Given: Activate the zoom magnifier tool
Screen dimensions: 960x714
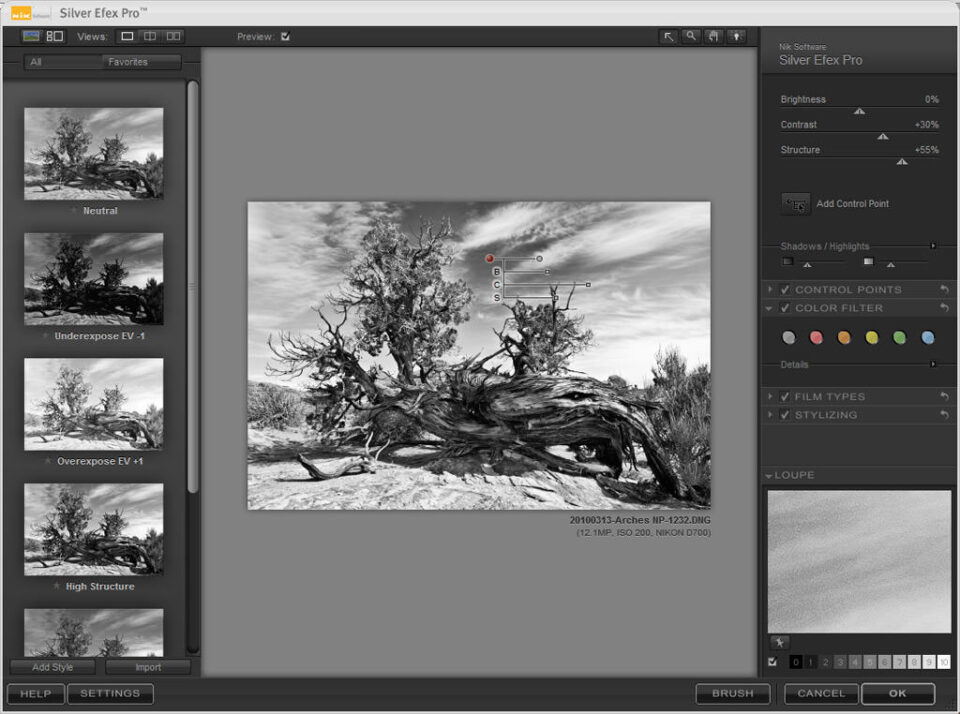Looking at the screenshot, I should click(691, 37).
